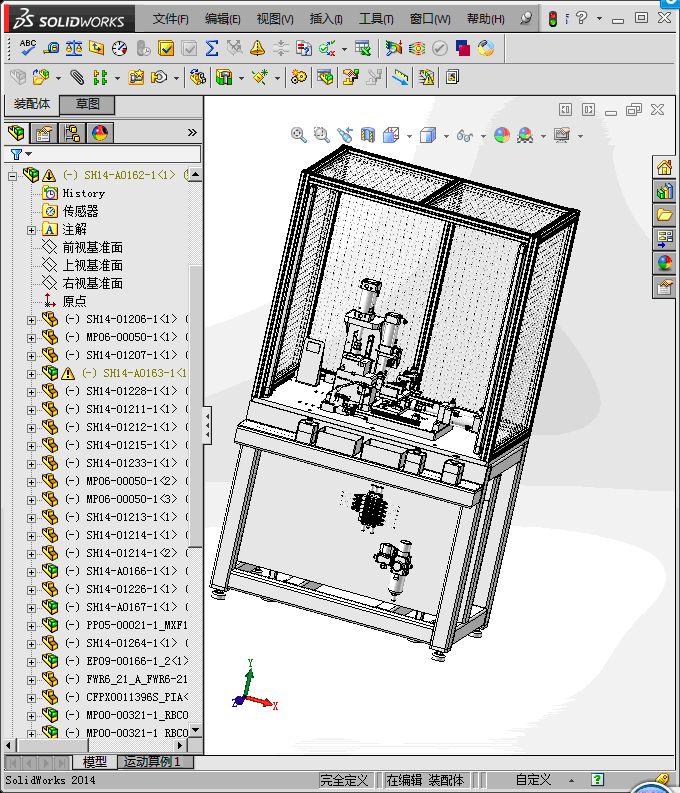Expand panel tabs with double chevron
This screenshot has width=680, height=793.
192,133
